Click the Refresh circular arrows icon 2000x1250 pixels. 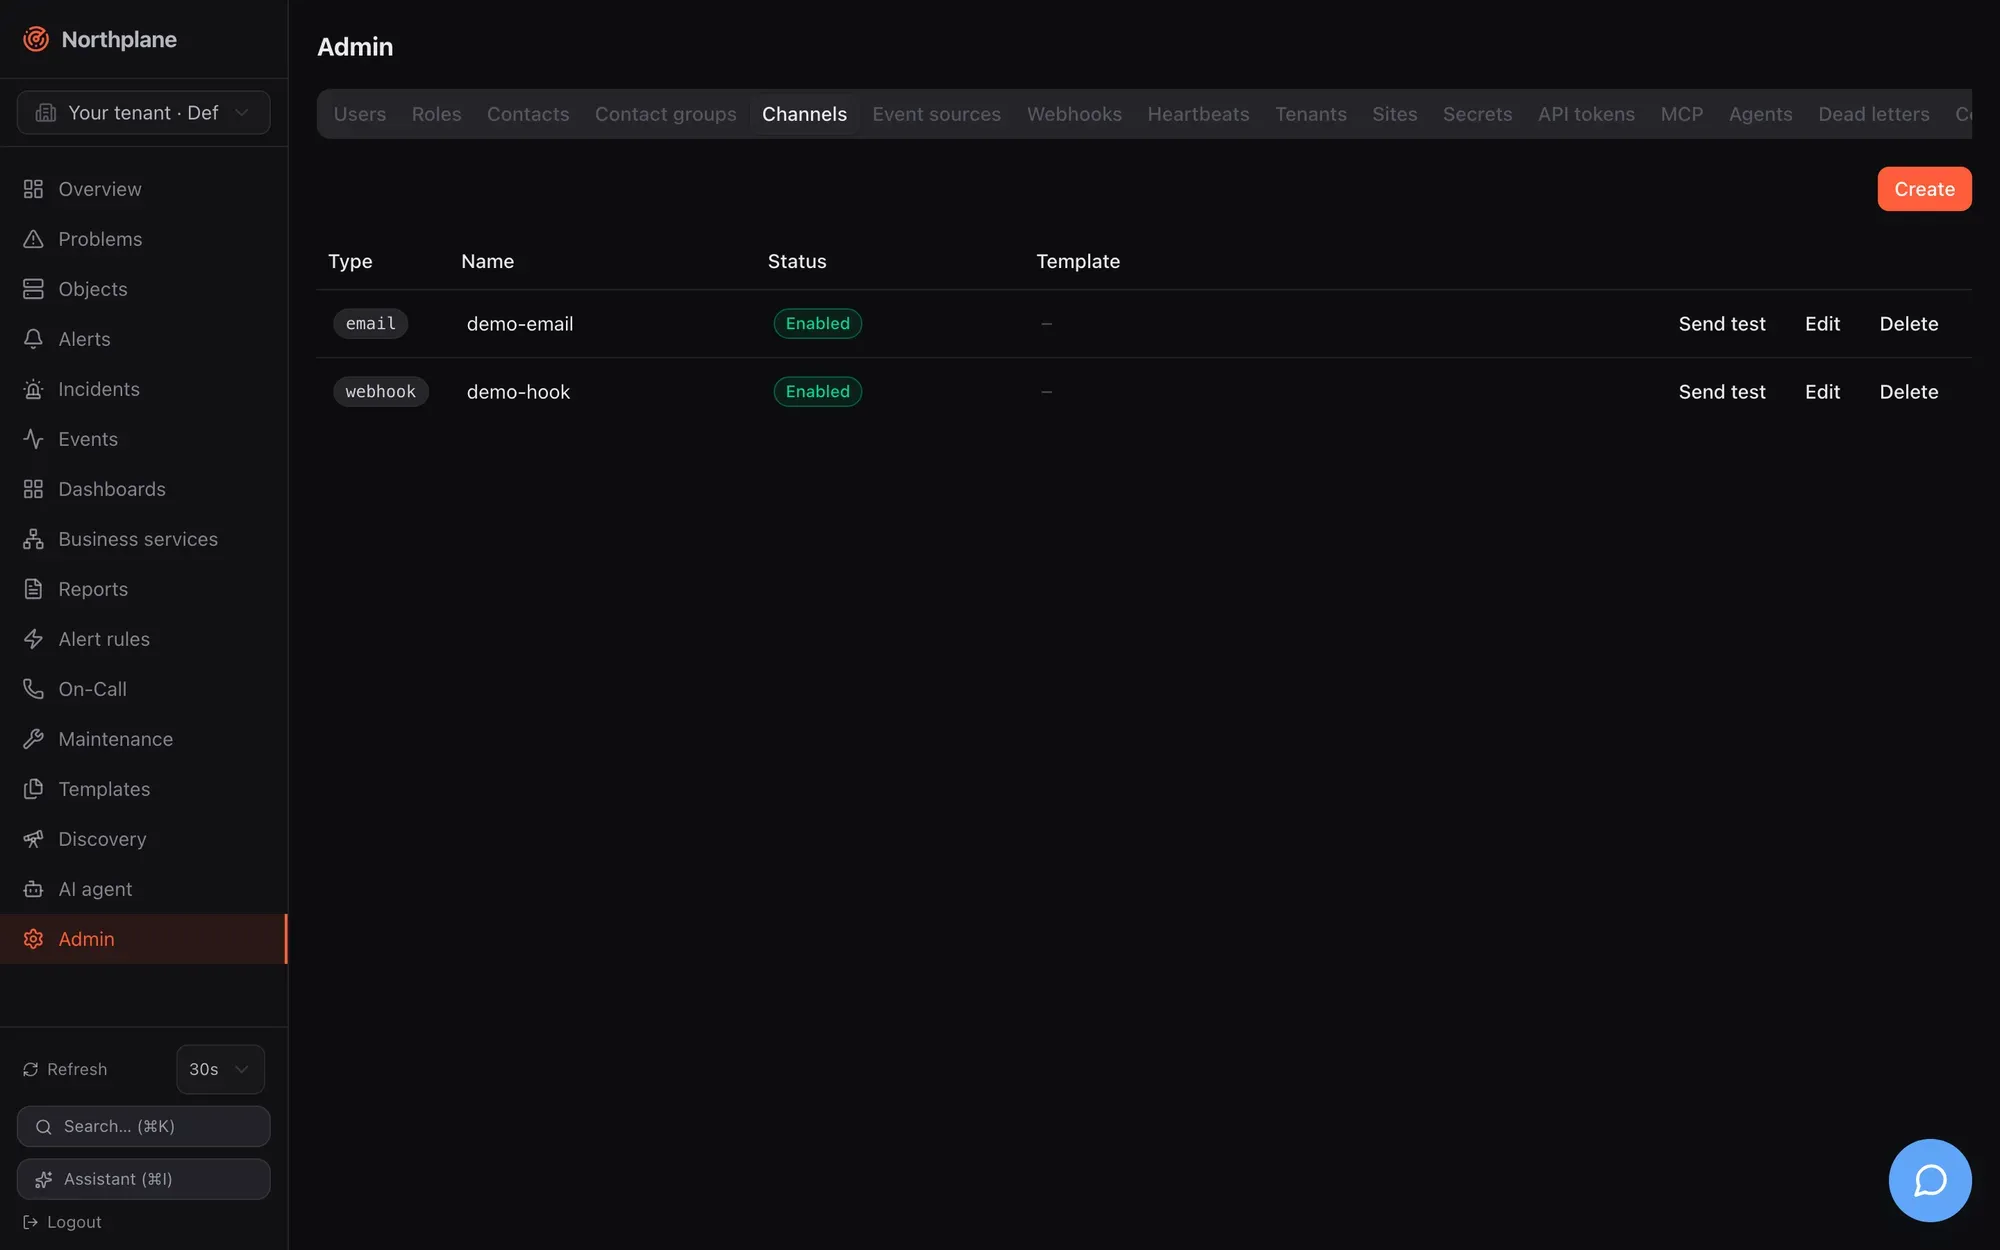[x=31, y=1070]
